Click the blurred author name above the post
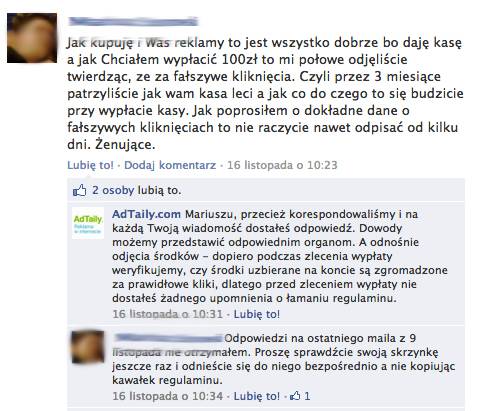 [133, 21]
